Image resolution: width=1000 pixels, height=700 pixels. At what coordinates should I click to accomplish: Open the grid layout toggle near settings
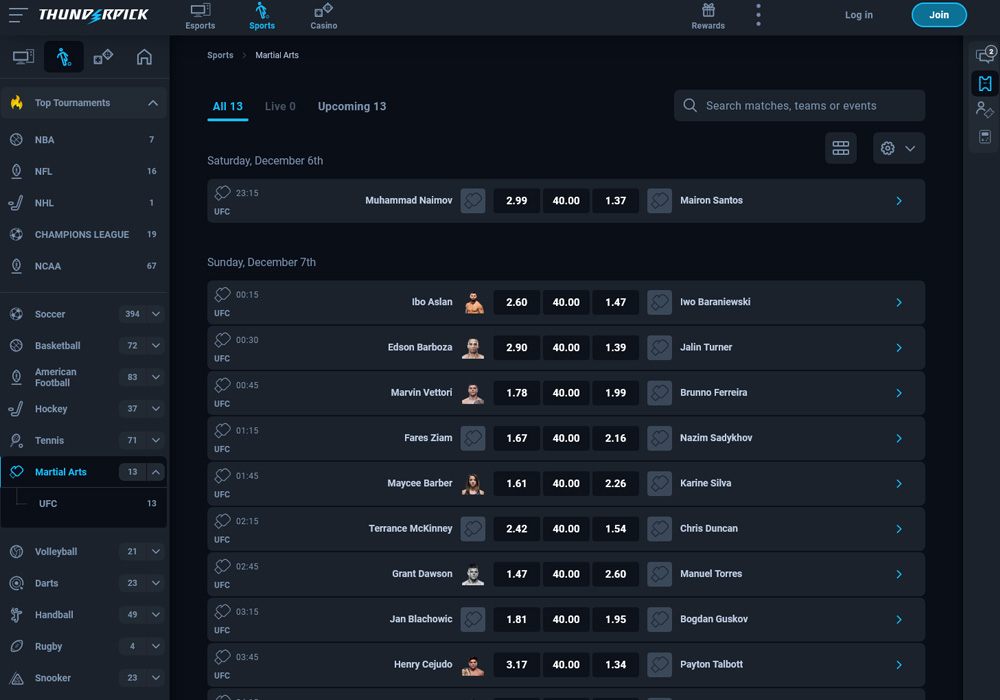(x=841, y=148)
